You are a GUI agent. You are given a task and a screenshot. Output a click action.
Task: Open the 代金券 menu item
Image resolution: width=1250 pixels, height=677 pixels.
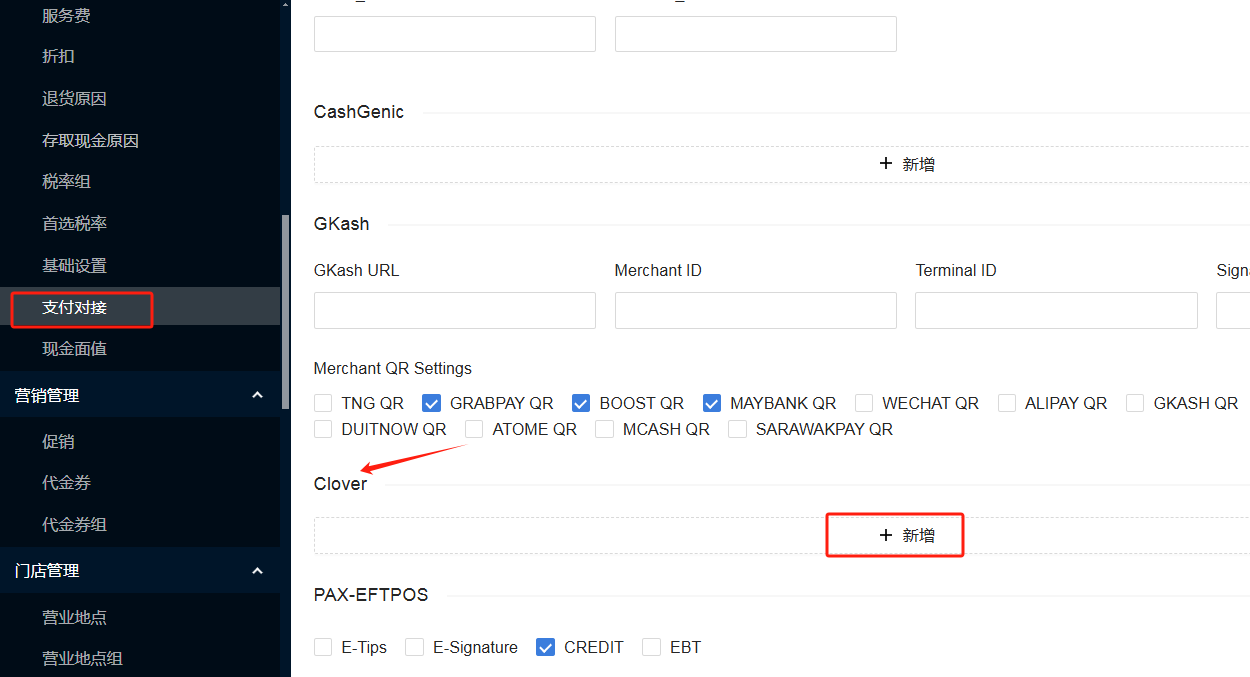pyautogui.click(x=66, y=482)
